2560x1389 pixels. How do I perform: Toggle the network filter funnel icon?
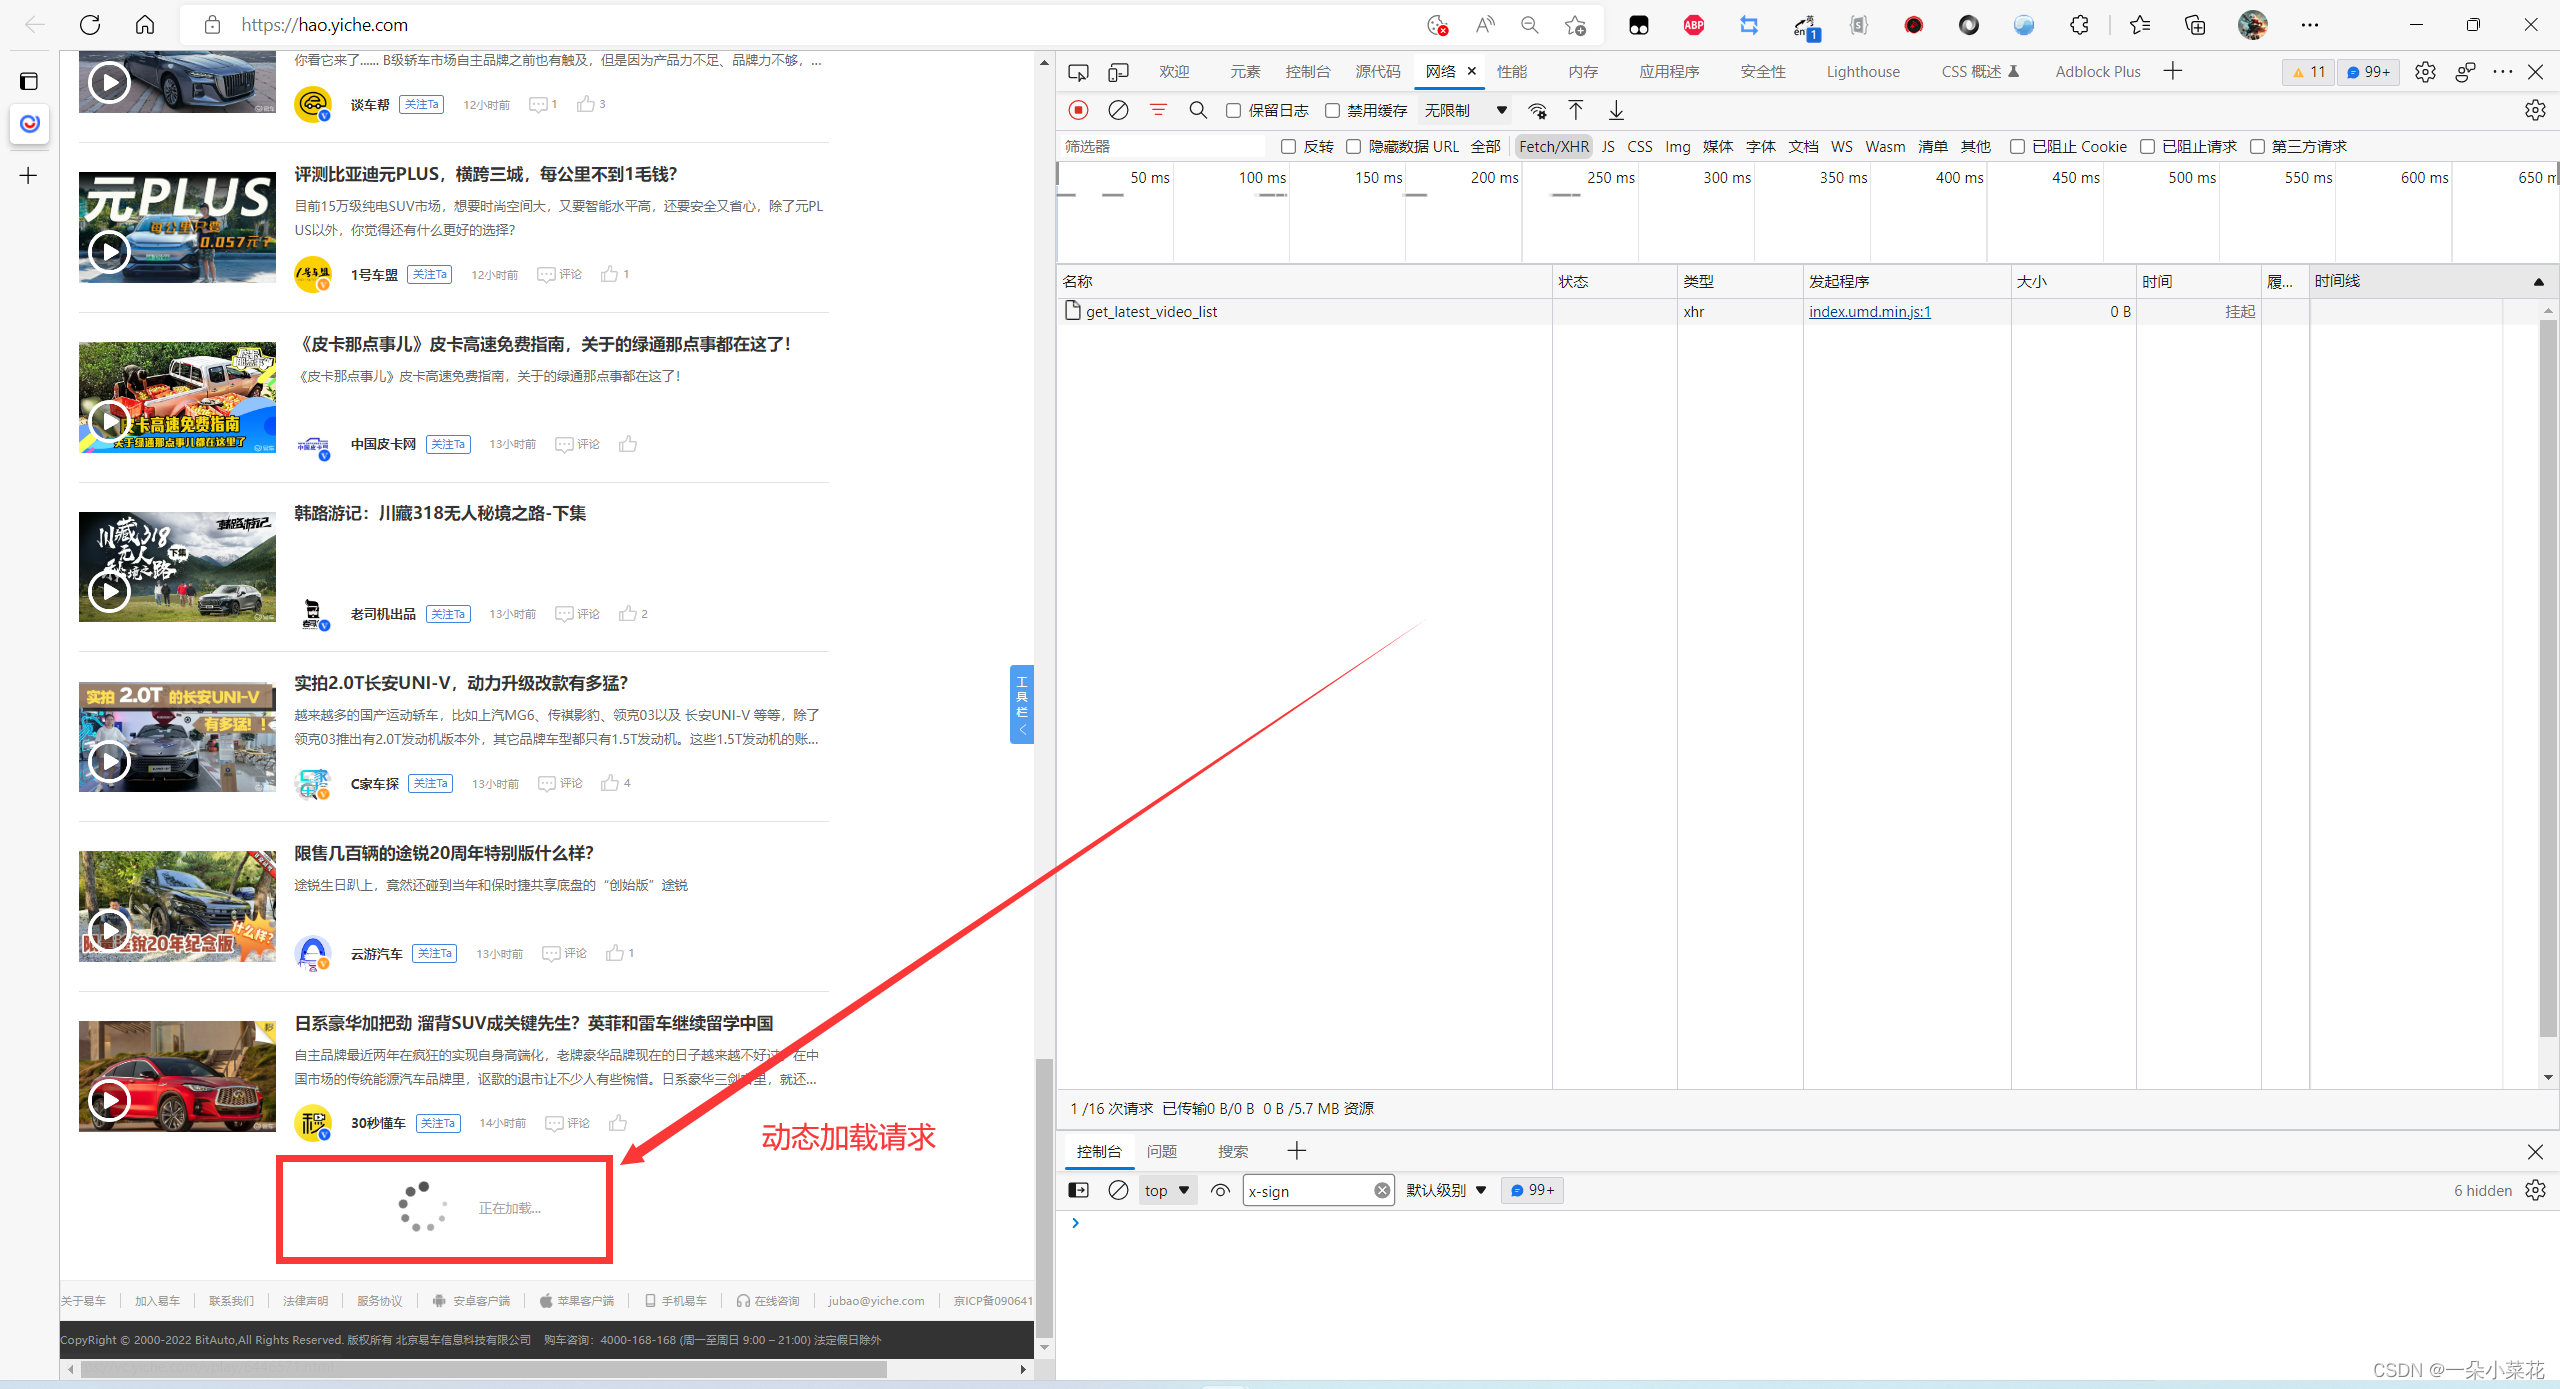(x=1158, y=110)
